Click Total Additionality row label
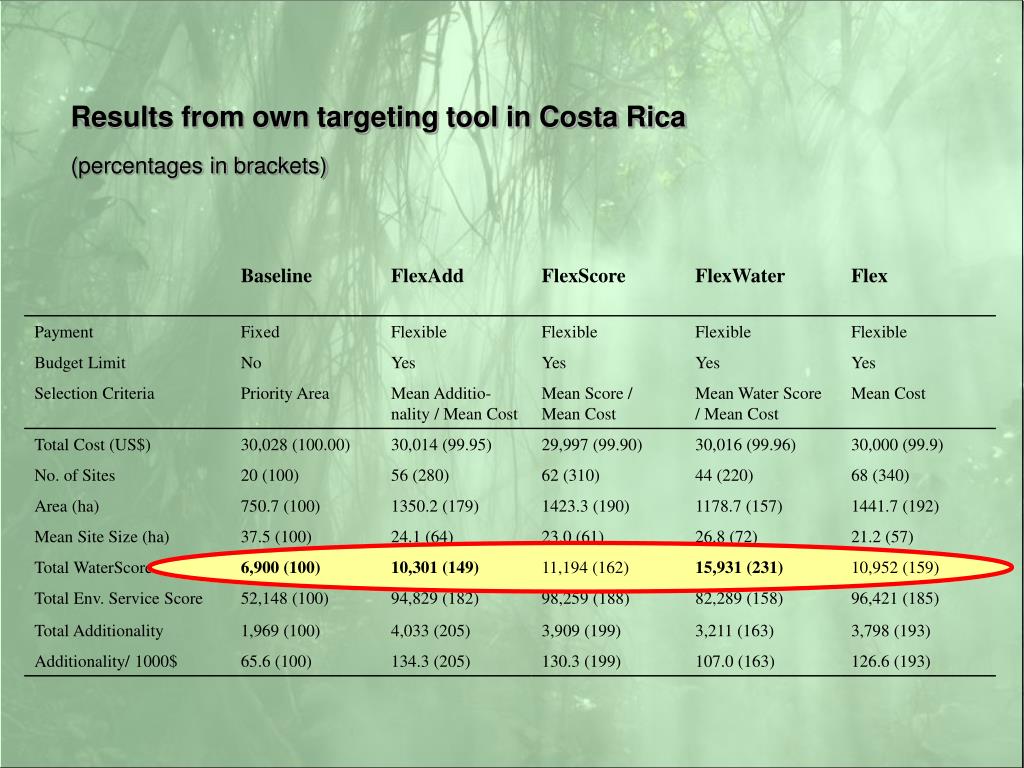1024x768 pixels. [99, 631]
